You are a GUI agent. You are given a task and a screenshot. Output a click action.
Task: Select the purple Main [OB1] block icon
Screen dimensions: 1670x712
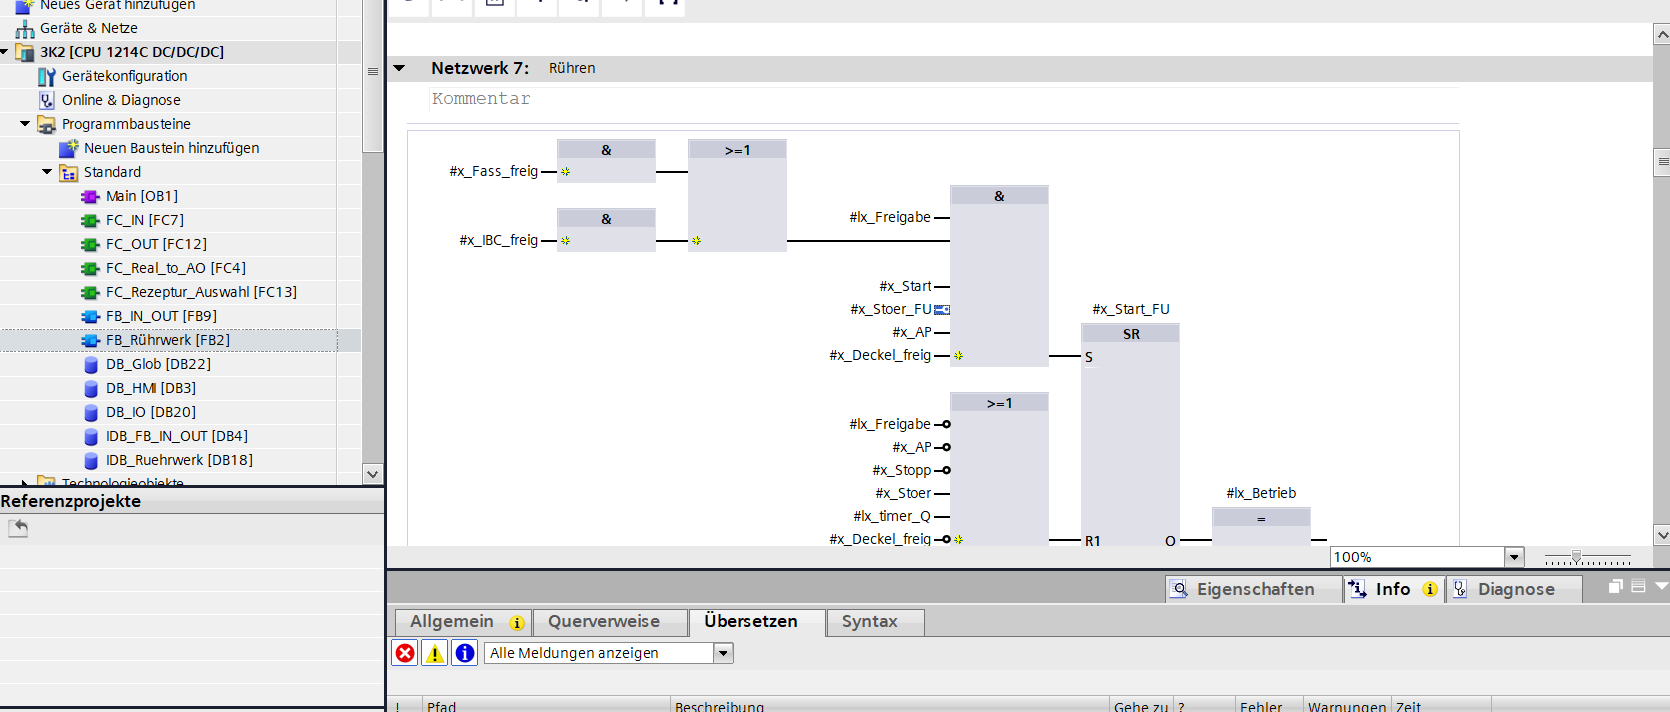(90, 196)
